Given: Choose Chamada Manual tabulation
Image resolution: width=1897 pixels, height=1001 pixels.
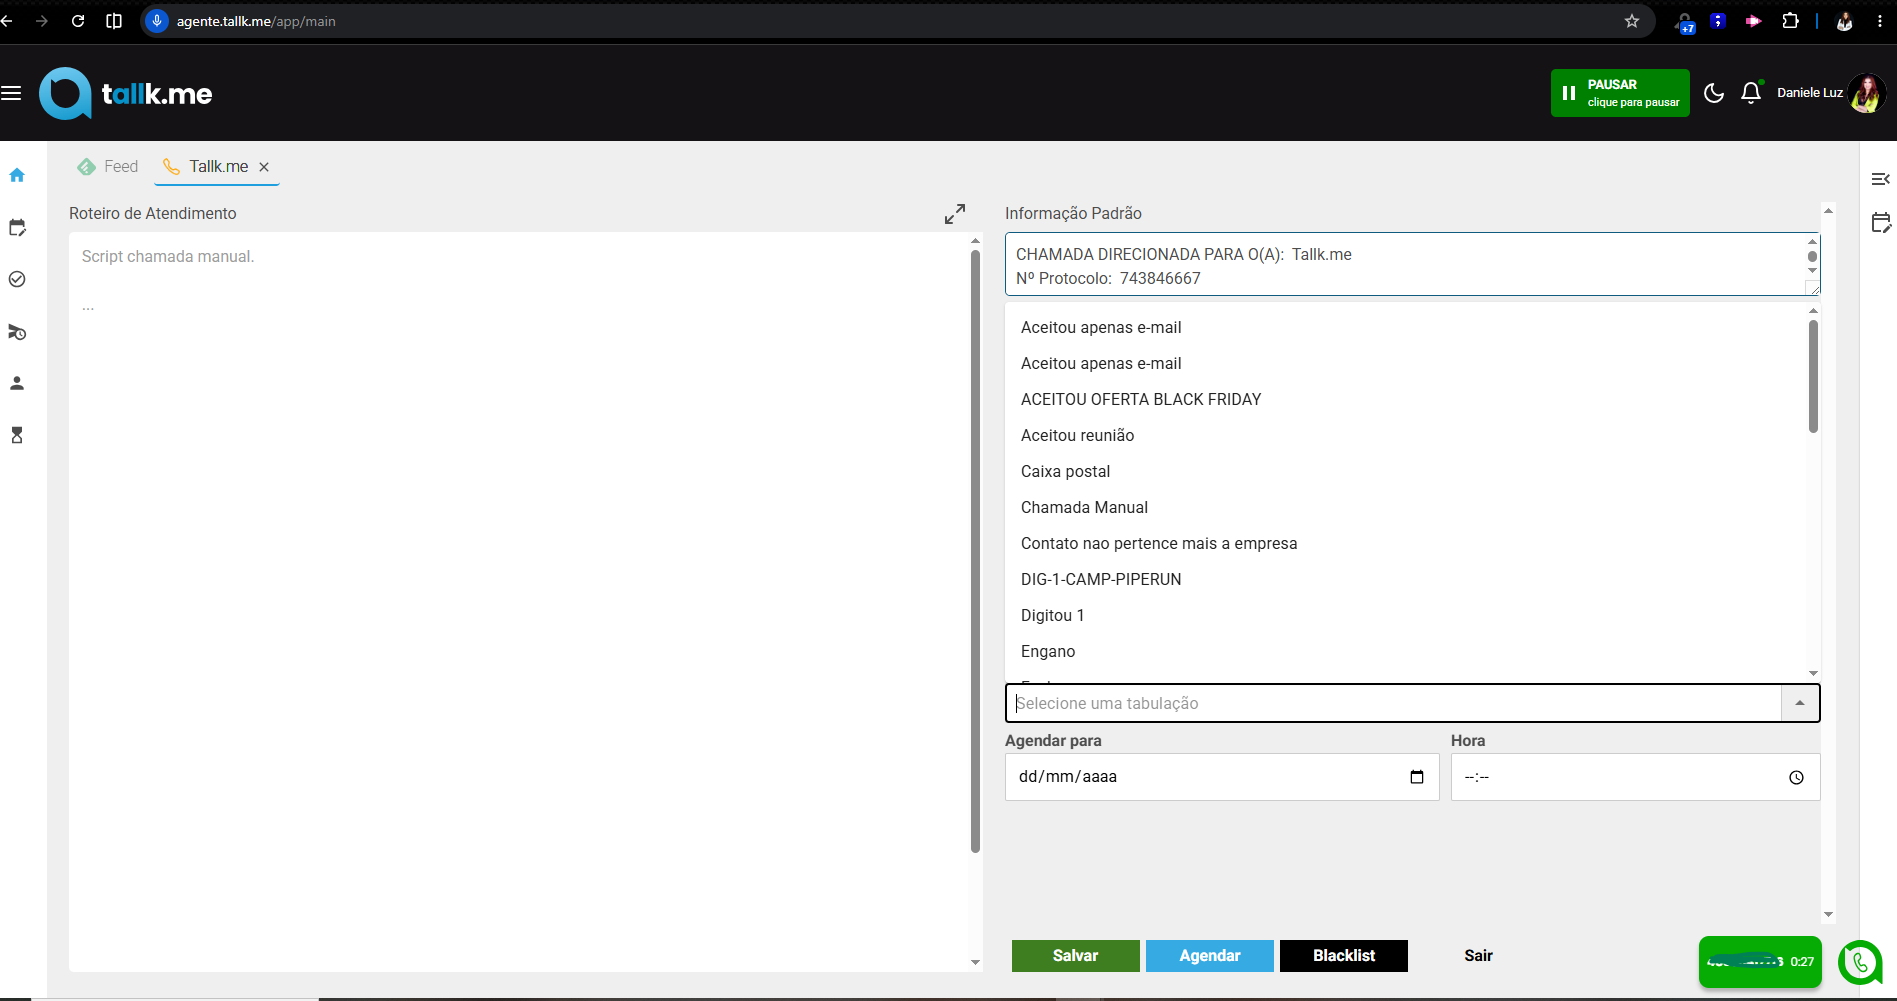Looking at the screenshot, I should 1084,507.
